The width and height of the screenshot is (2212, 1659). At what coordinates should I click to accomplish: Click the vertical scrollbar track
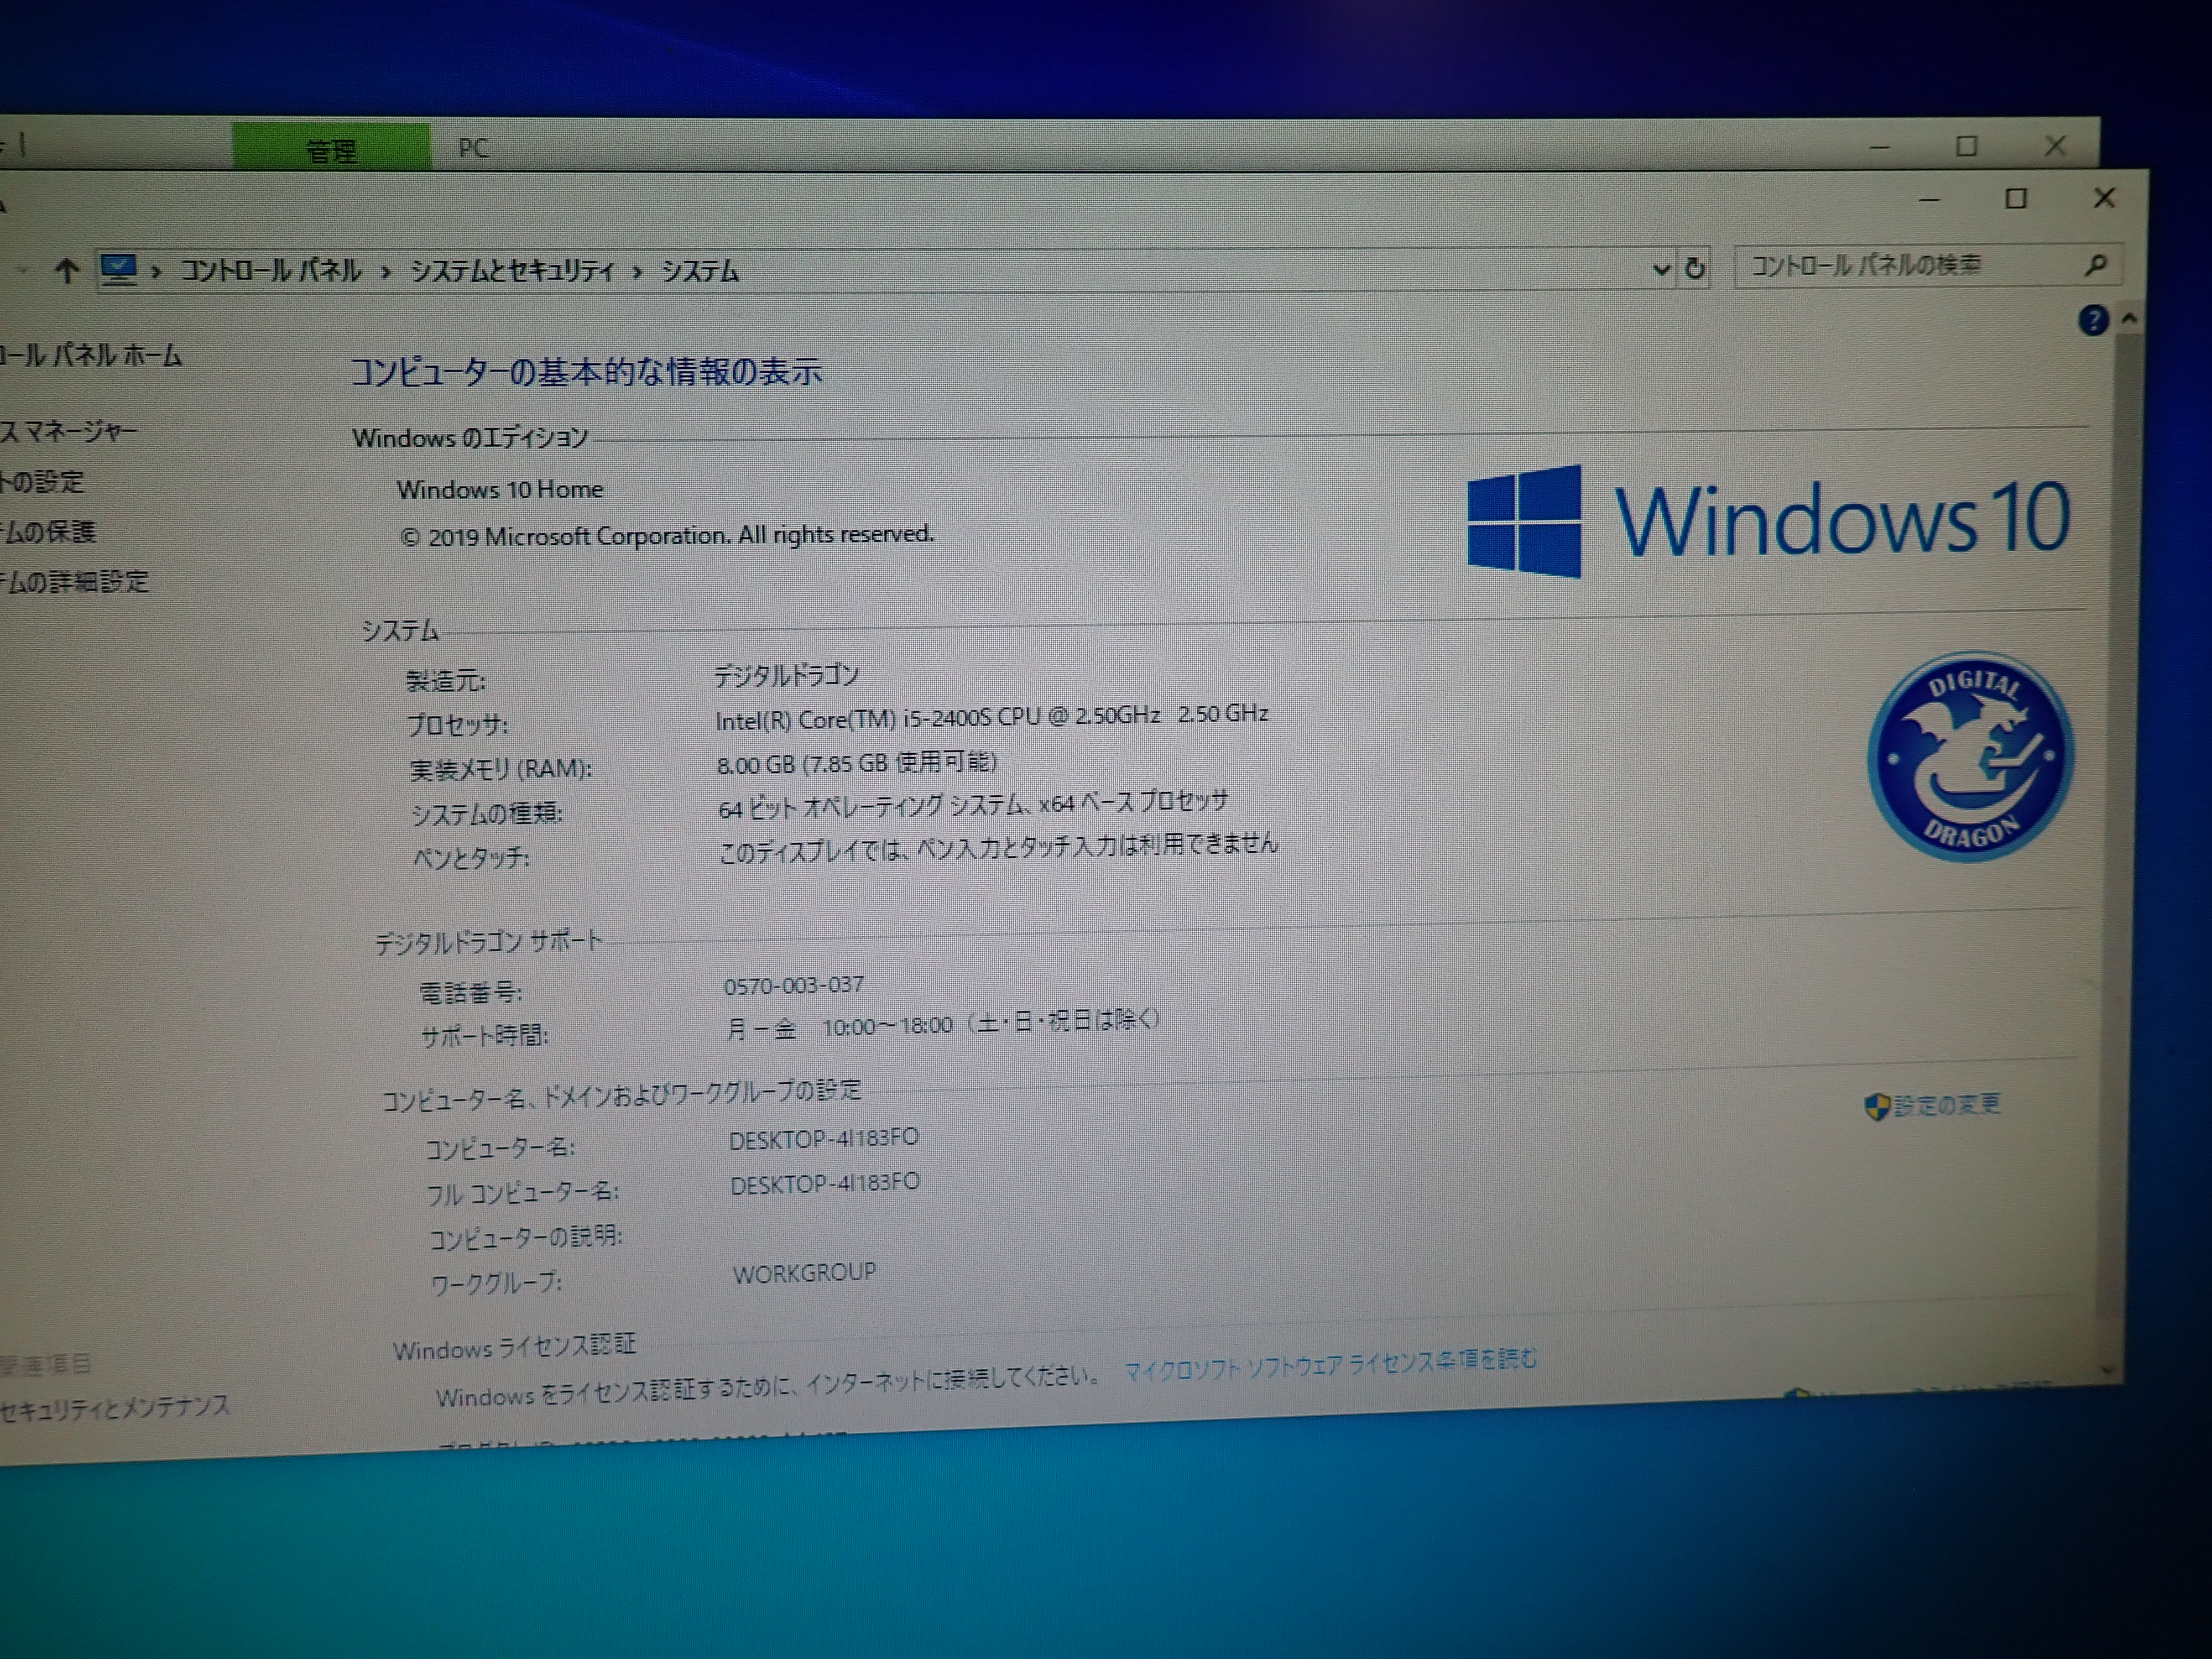pos(2118,840)
